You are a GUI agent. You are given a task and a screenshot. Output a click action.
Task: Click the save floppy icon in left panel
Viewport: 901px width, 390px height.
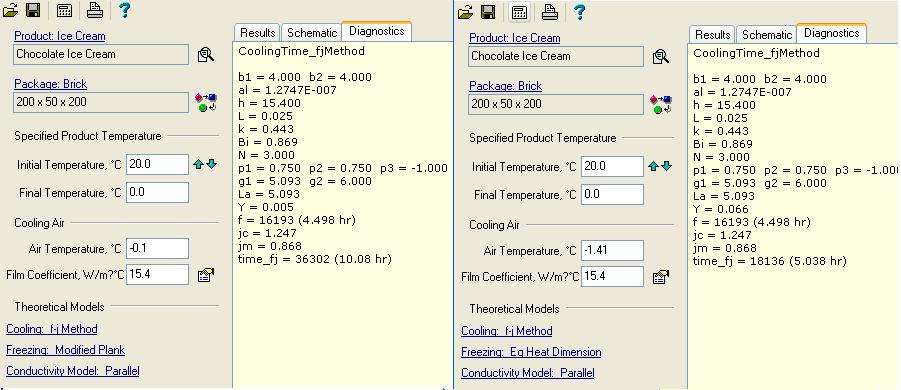(33, 10)
